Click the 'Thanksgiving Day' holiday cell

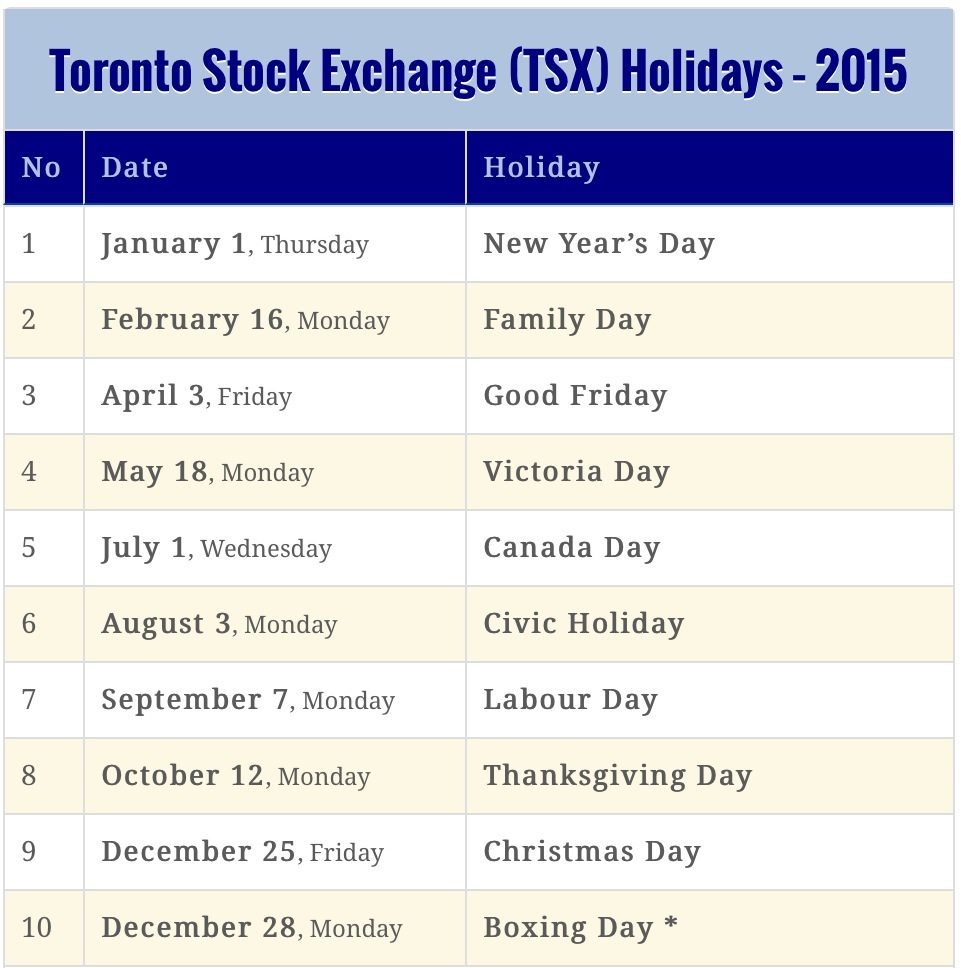(x=617, y=776)
